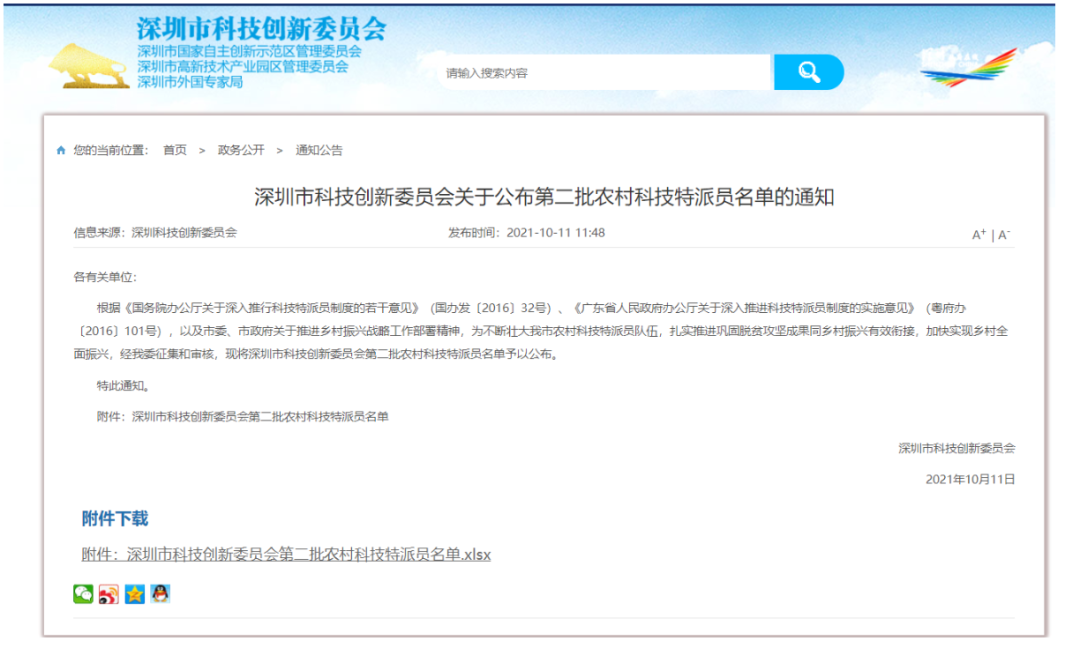Image resolution: width=1080 pixels, height=656 pixels.
Task: Go to 首页 in breadcrumb
Action: (175, 150)
